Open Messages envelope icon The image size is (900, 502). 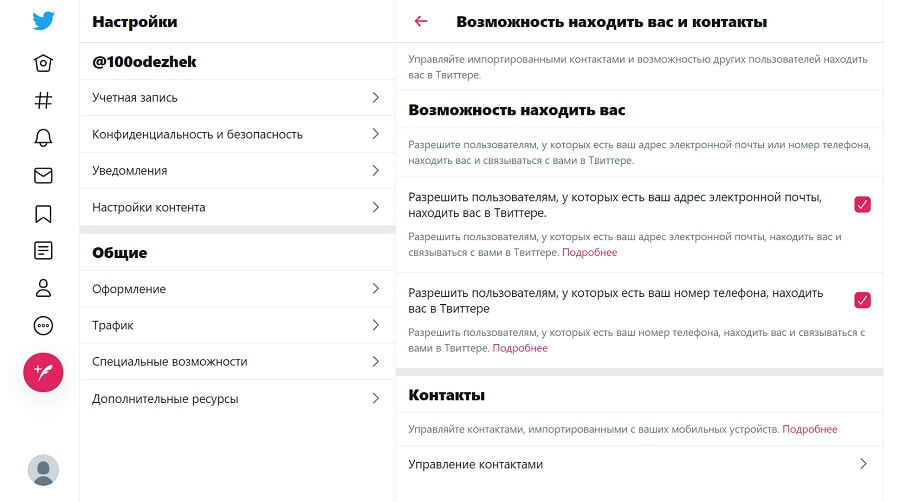tap(43, 176)
